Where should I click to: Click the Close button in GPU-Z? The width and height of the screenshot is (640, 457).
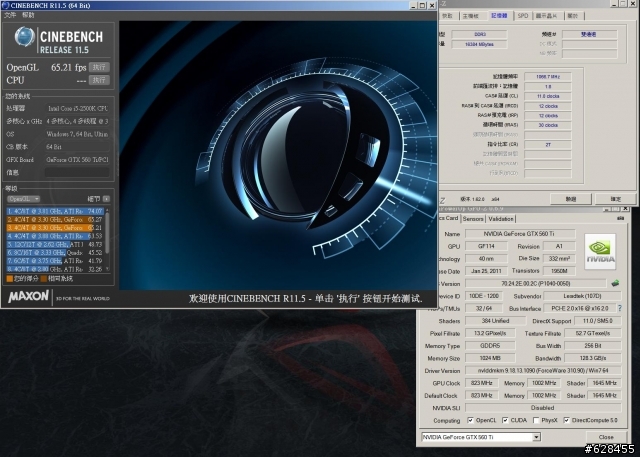tap(606, 437)
